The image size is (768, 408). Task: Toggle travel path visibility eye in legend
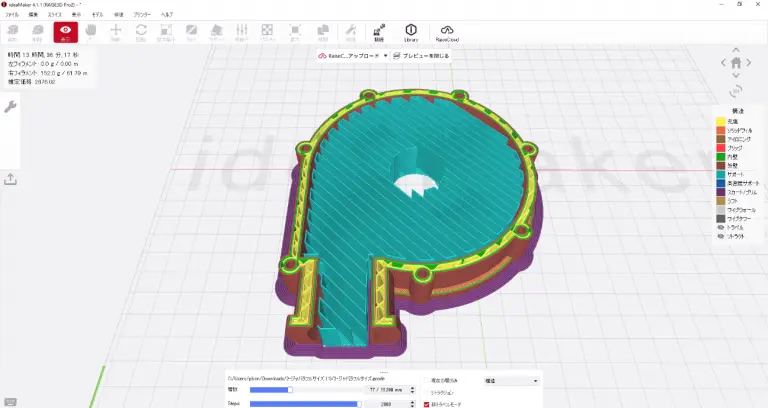coord(720,227)
